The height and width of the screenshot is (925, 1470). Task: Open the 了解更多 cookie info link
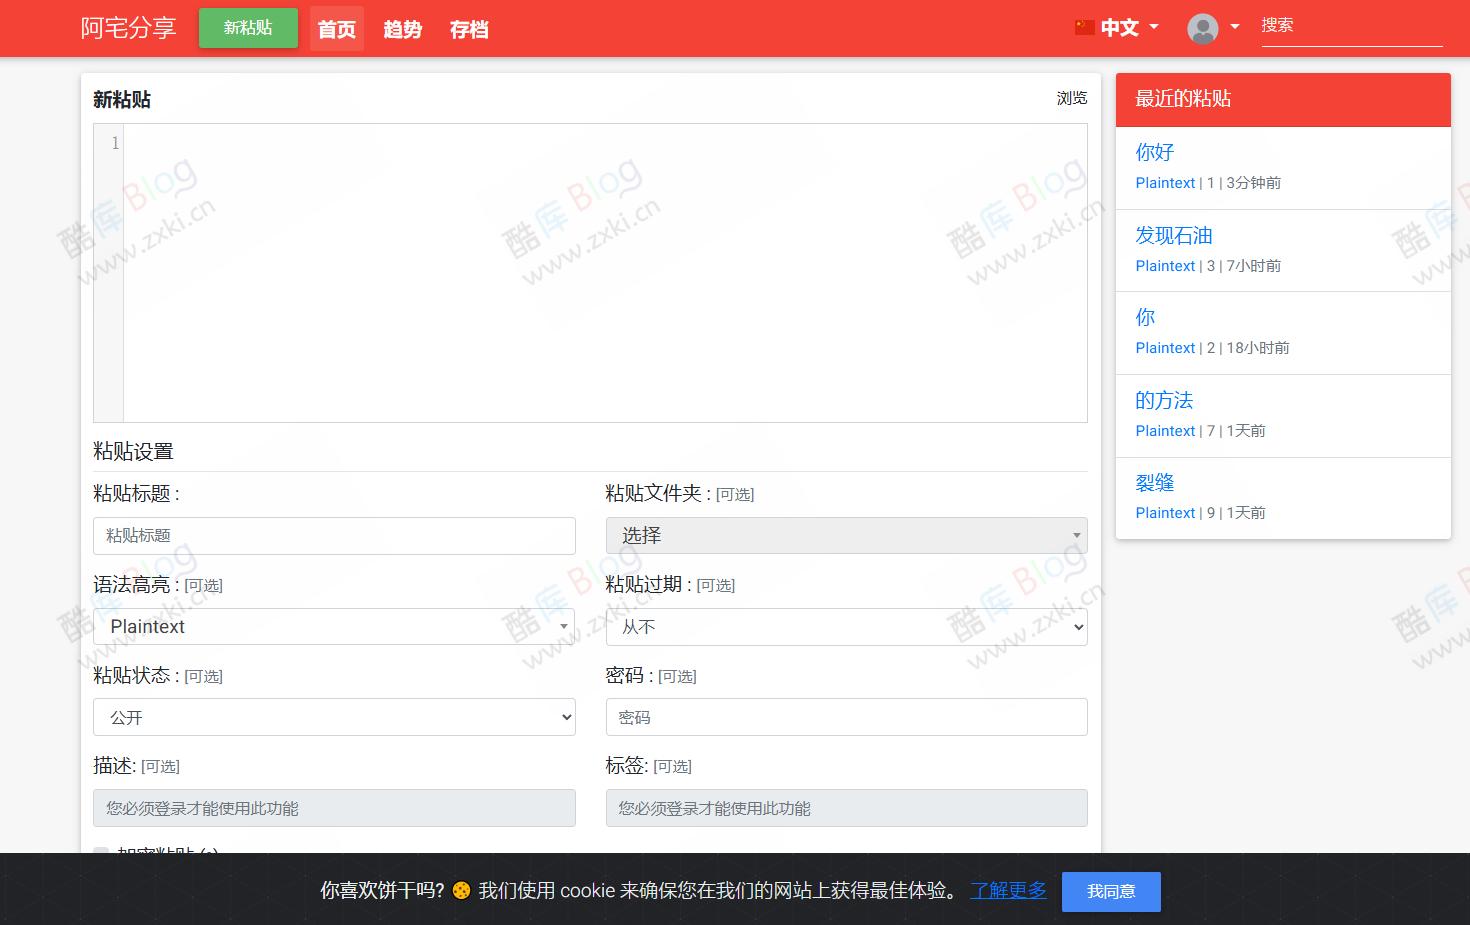point(1007,891)
